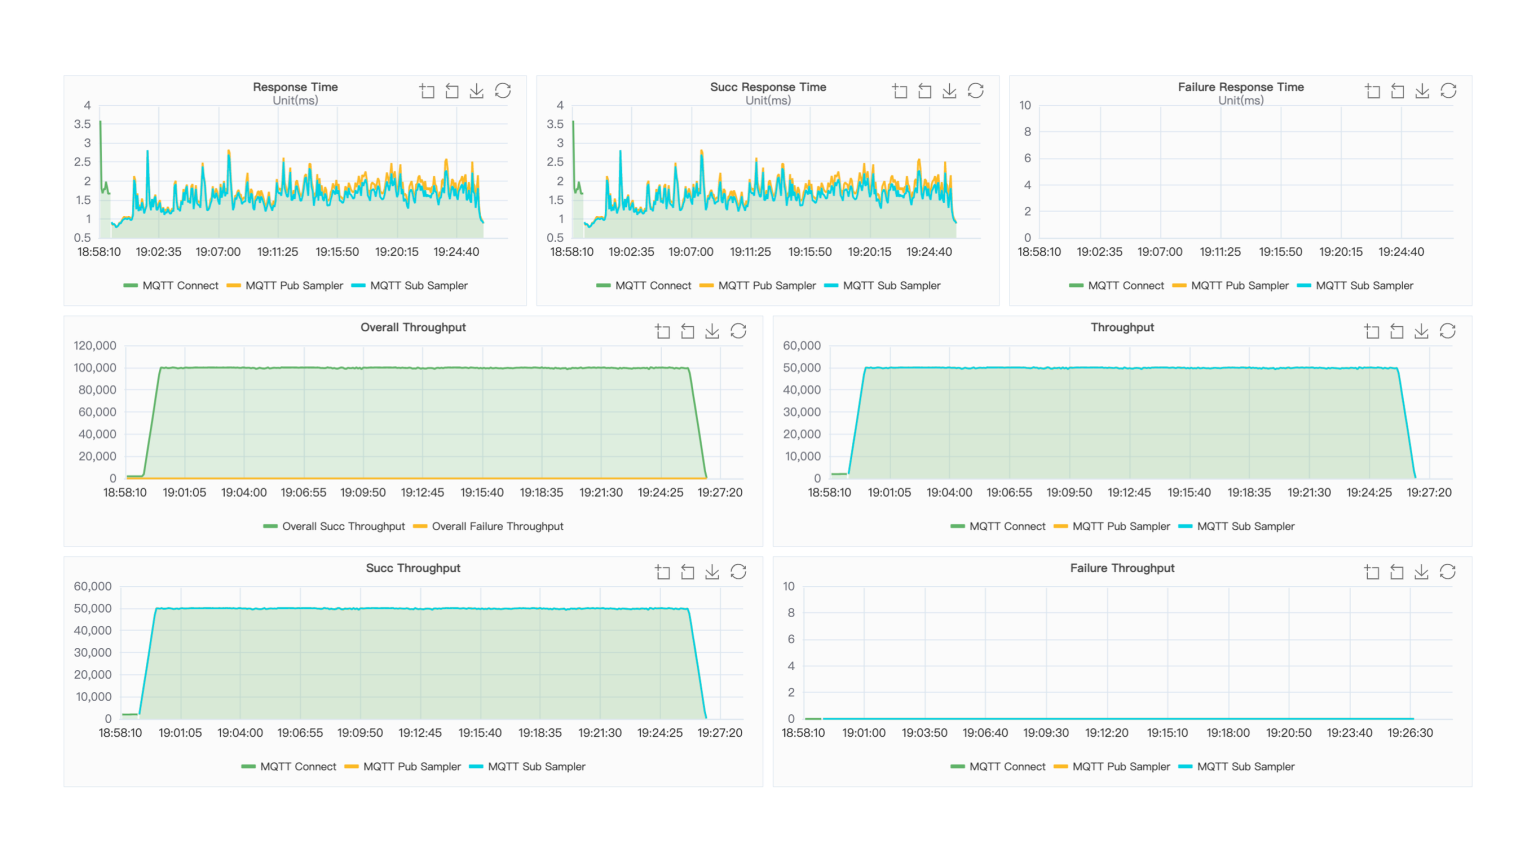Refresh the Succ Throughput chart
Viewport: 1536px width, 864px height.
(738, 571)
